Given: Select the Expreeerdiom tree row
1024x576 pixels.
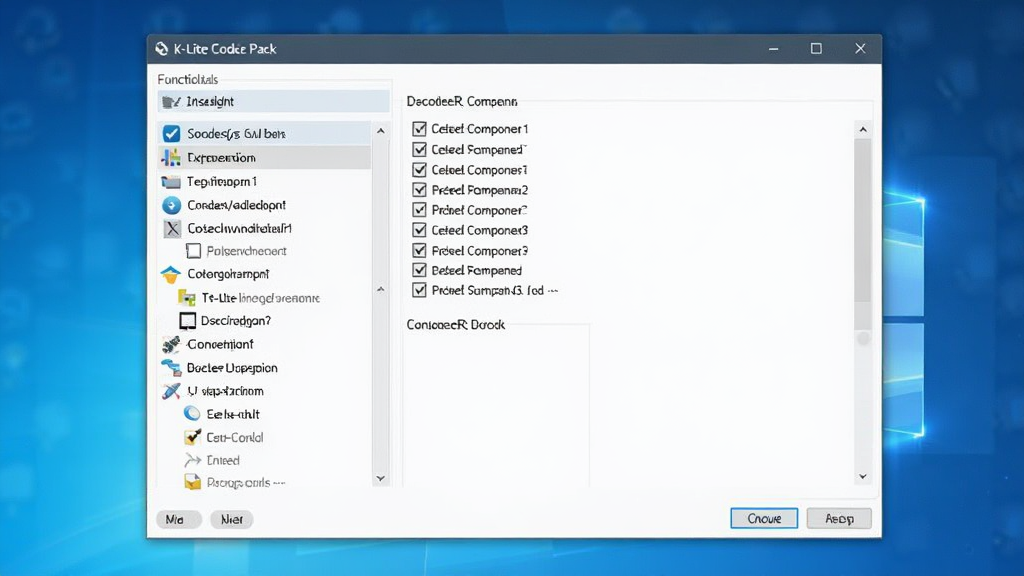Looking at the screenshot, I should point(264,157).
